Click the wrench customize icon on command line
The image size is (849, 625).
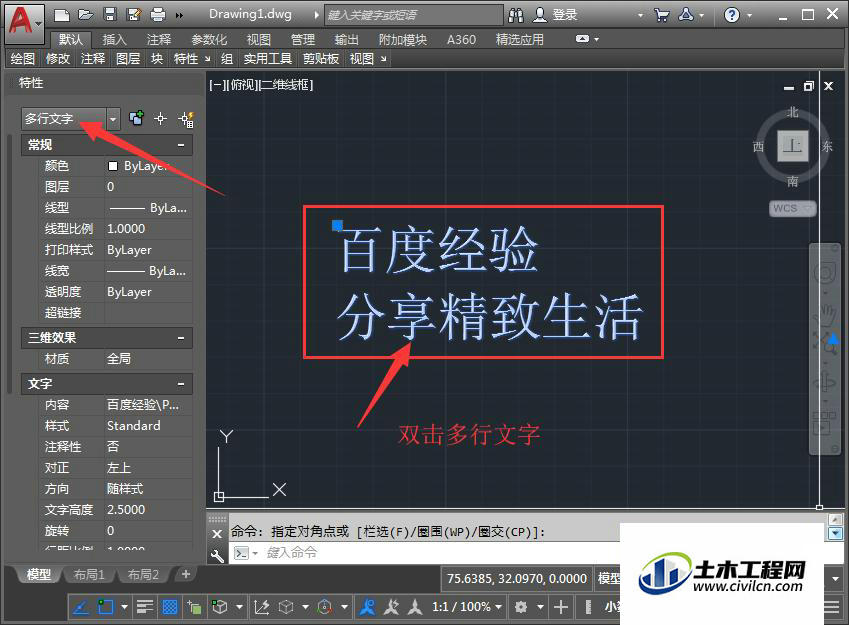pyautogui.click(x=217, y=555)
